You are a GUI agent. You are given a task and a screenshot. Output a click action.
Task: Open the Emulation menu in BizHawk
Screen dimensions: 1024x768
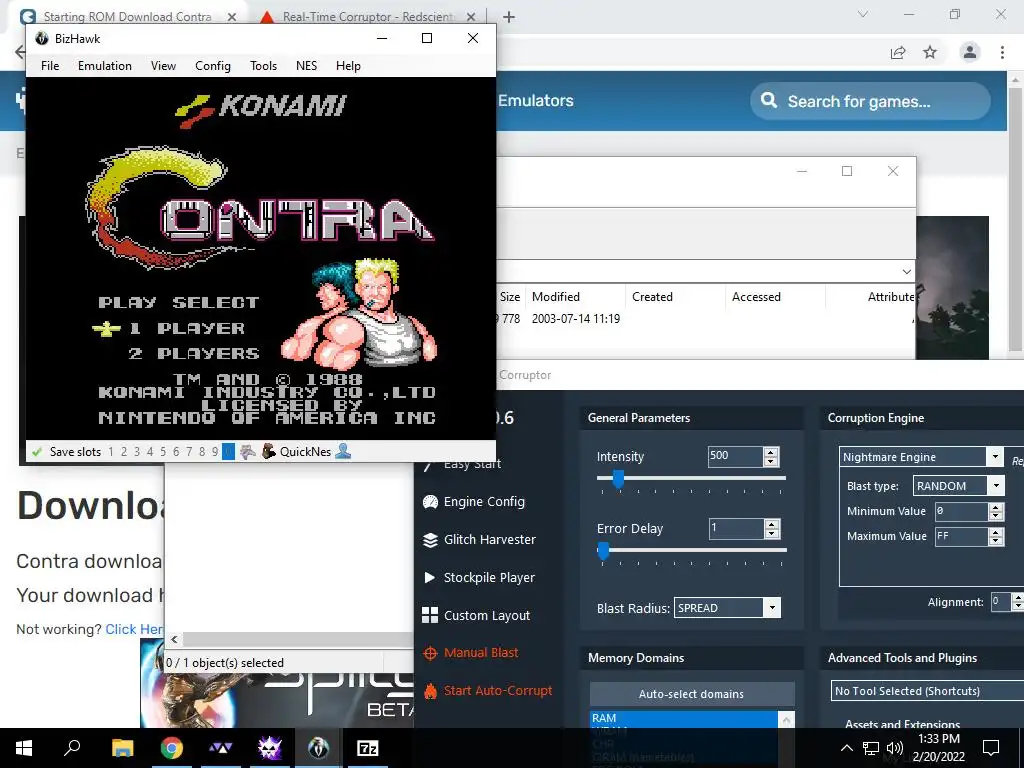[104, 66]
